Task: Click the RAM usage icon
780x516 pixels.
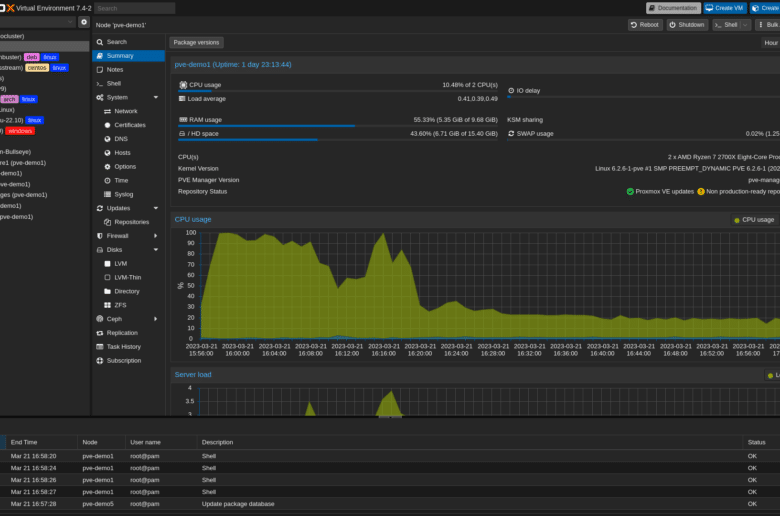Action: tap(183, 120)
